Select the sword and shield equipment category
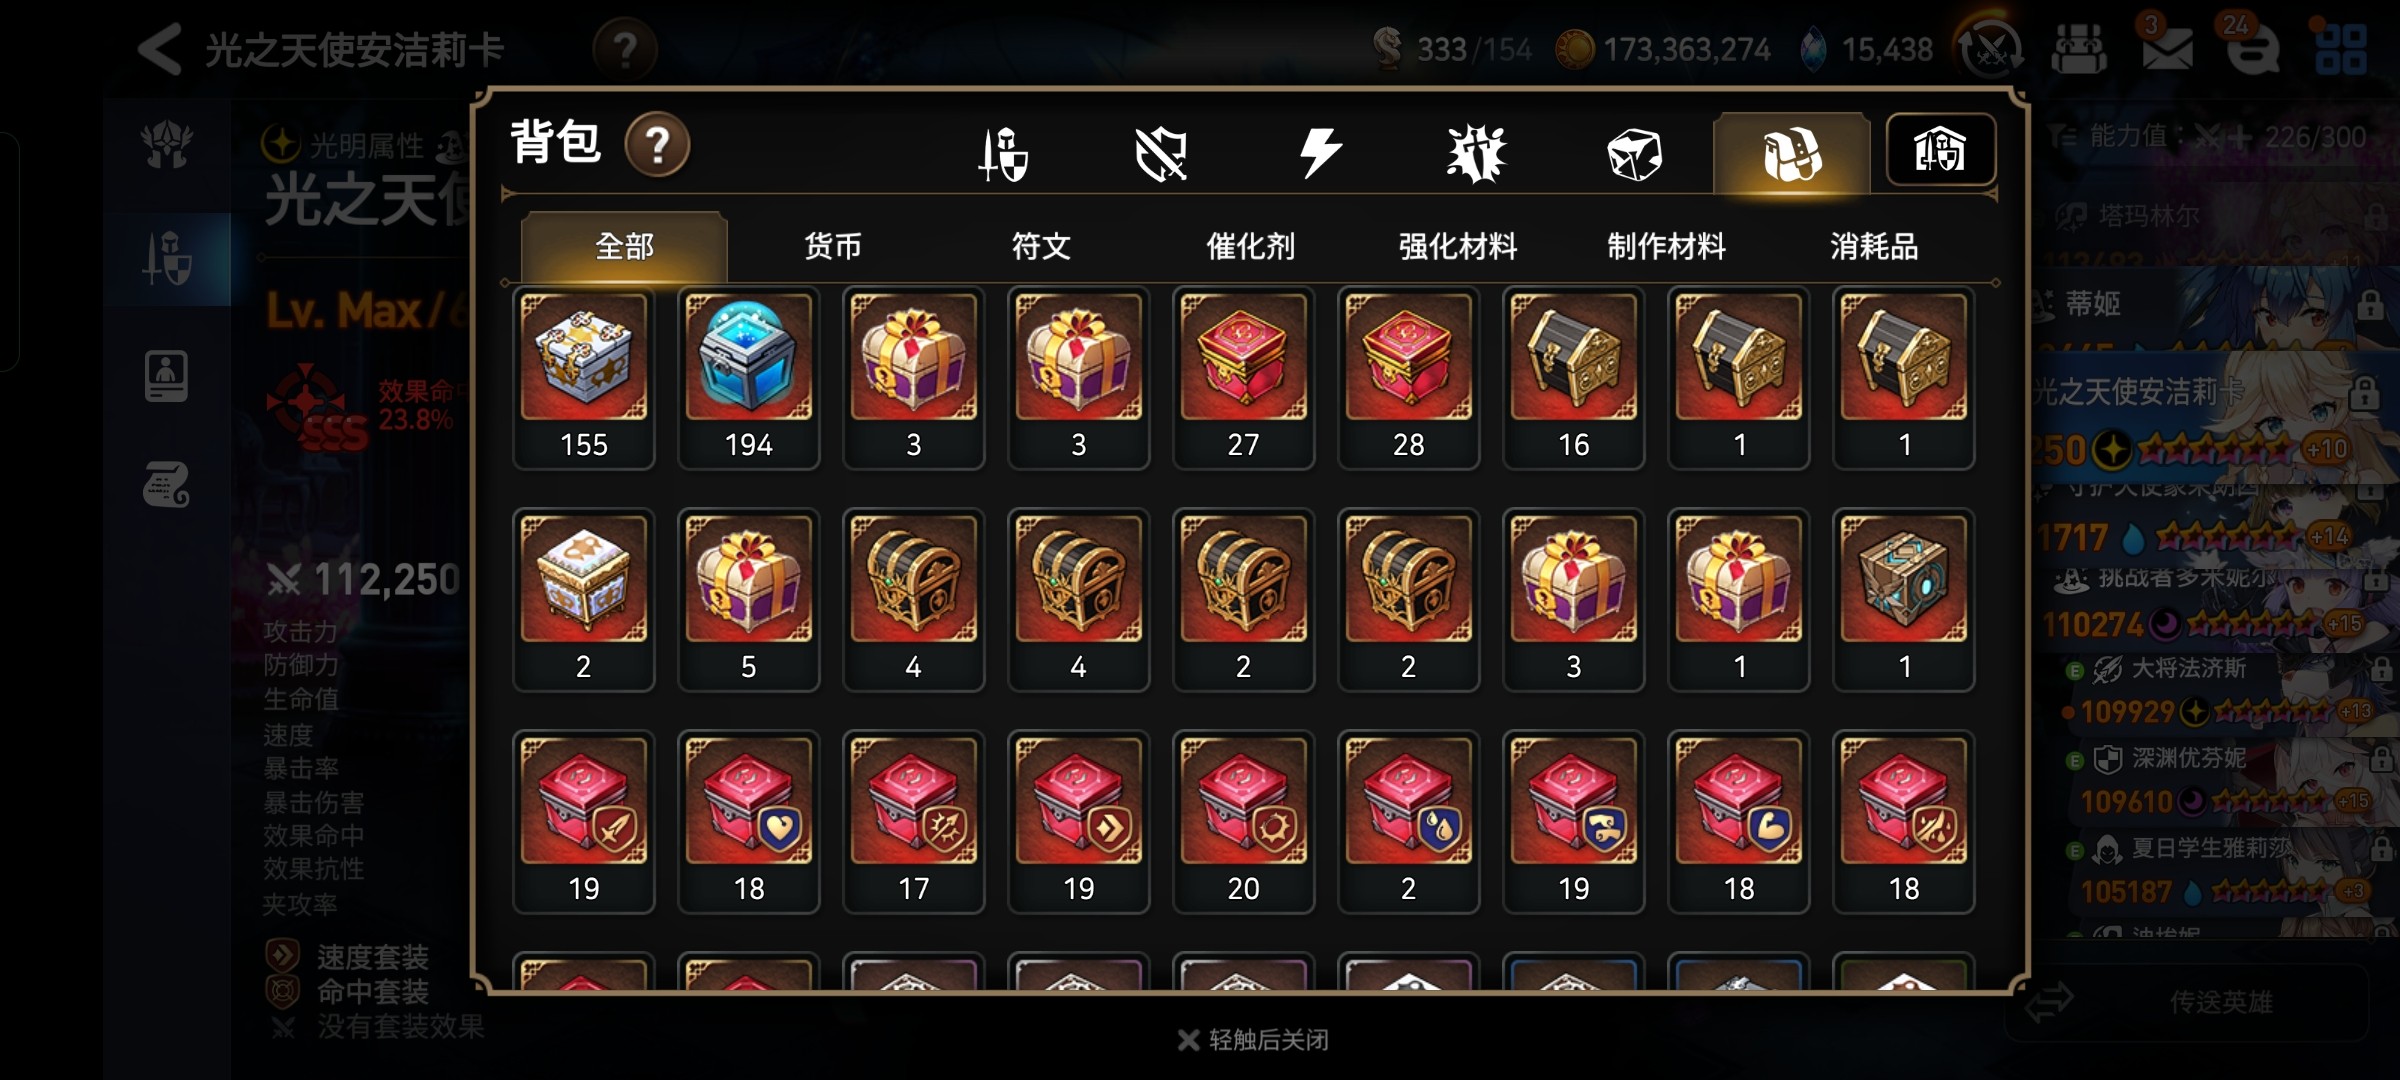Screen dimensions: 2400x1080 click(1004, 154)
